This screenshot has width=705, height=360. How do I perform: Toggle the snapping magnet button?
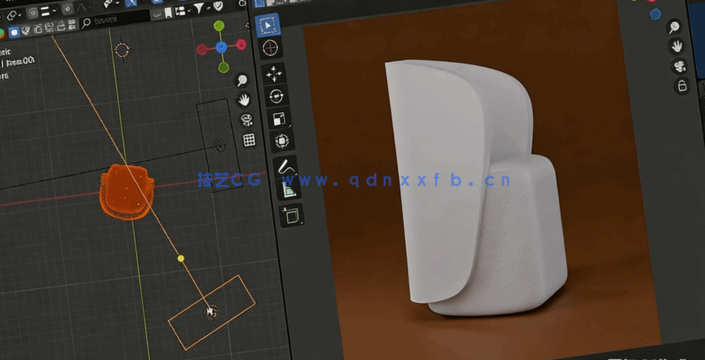(x=33, y=13)
